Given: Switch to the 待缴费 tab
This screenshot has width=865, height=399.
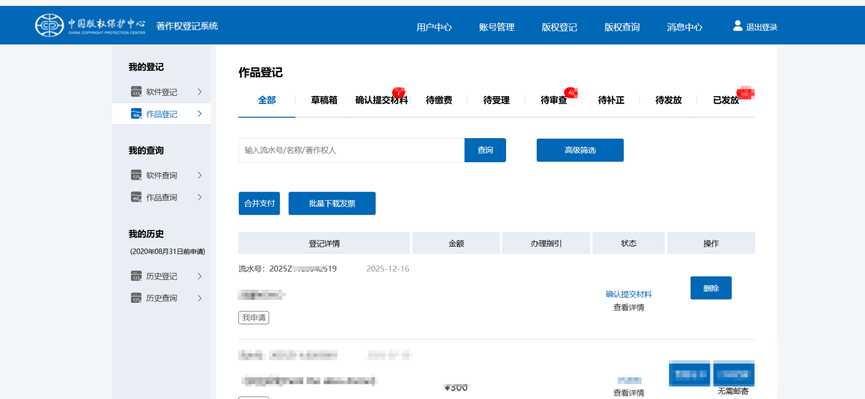Looking at the screenshot, I should pos(439,100).
